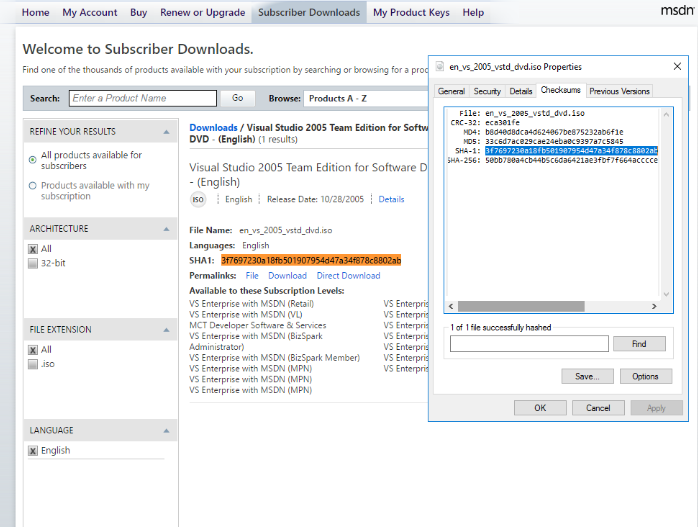The height and width of the screenshot is (527, 698).
Task: Open My Account in navigation
Action: point(89,12)
